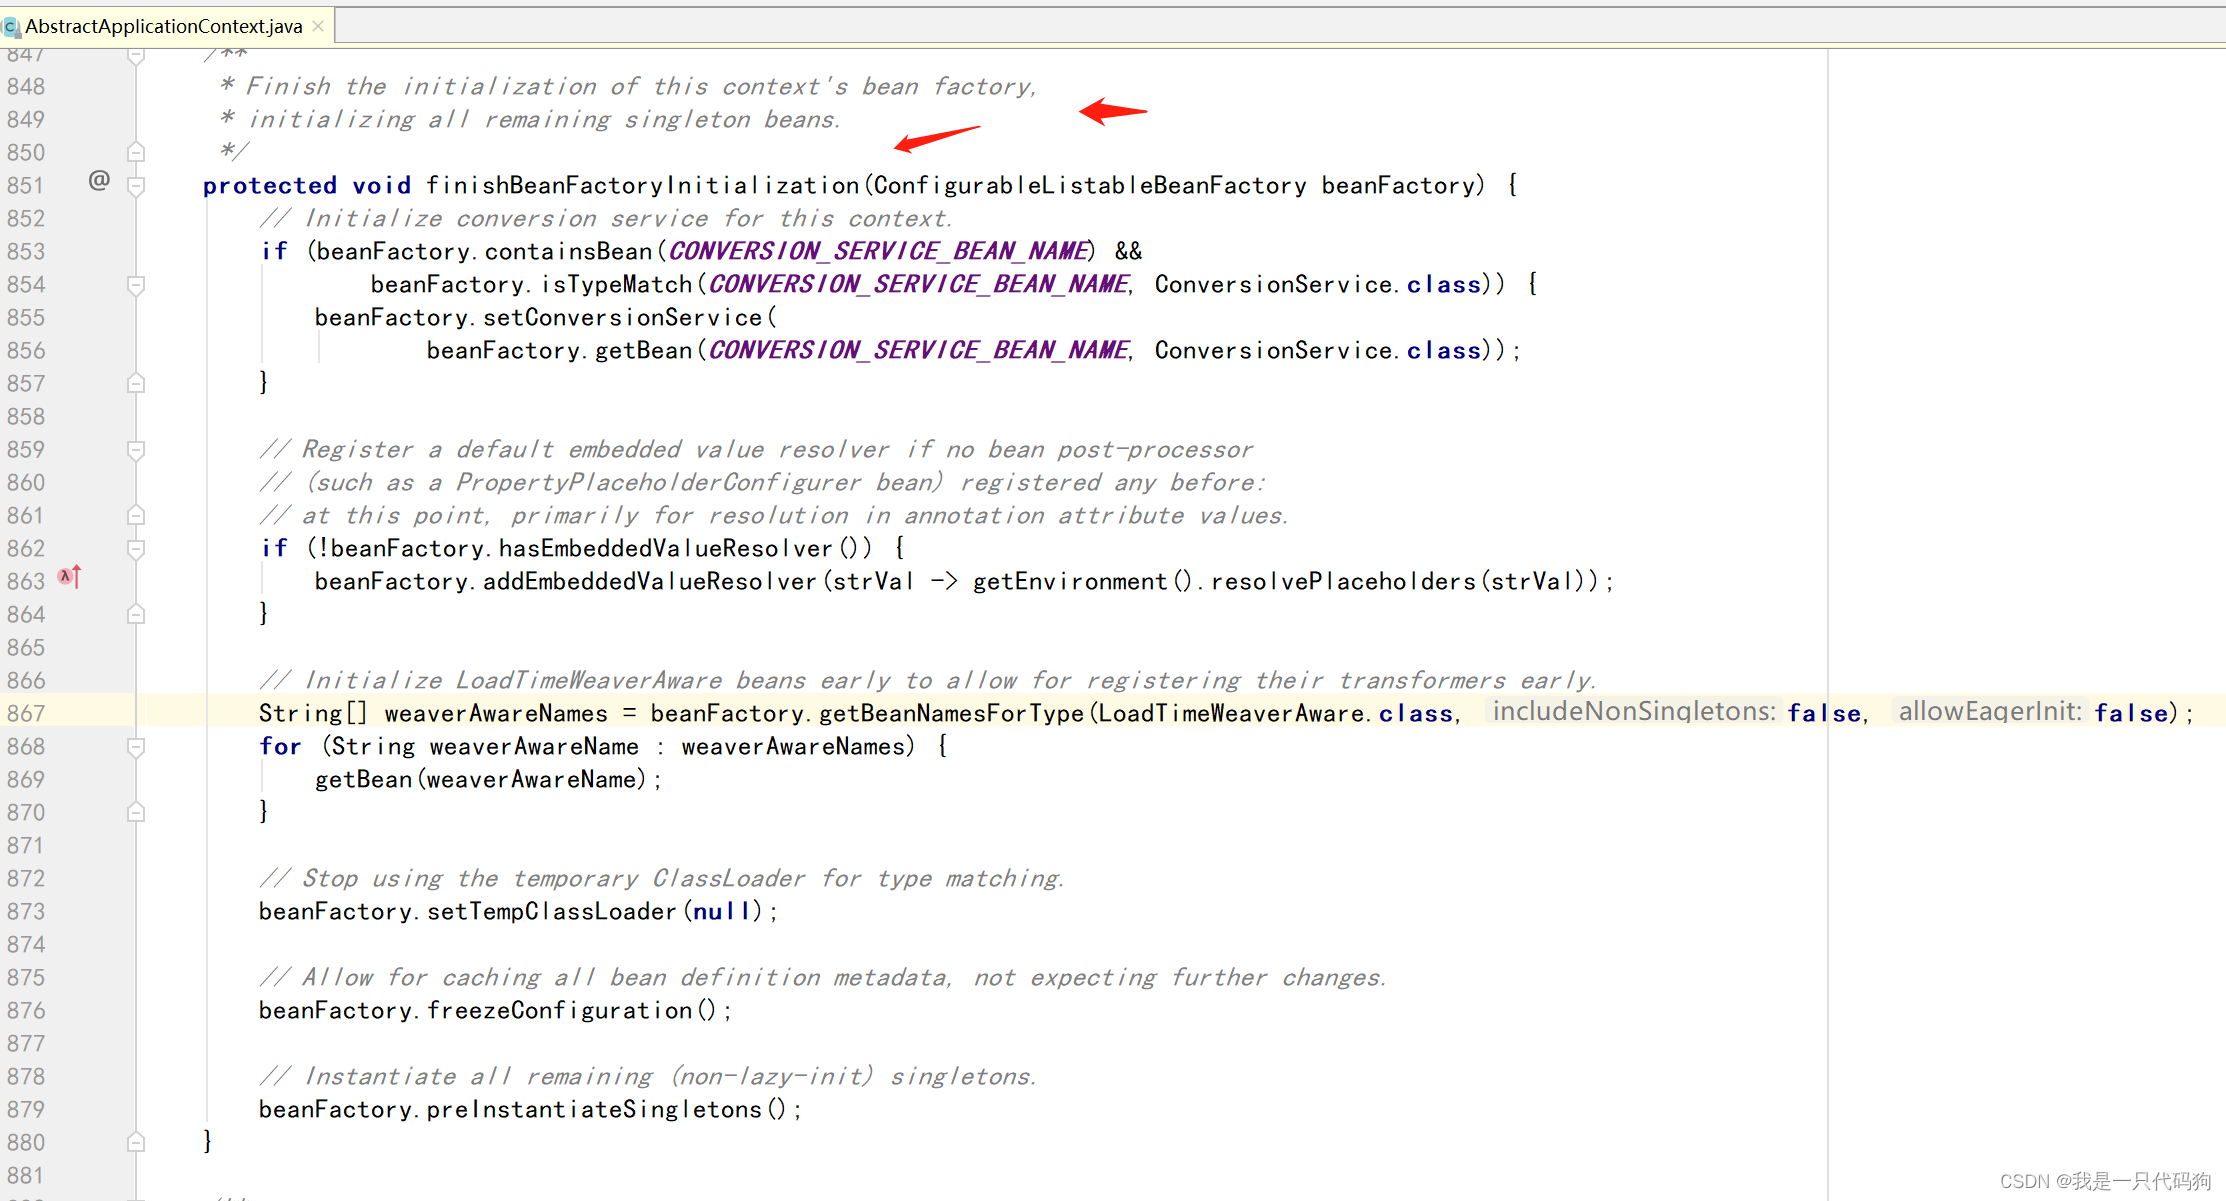Screen dimensions: 2226x1201
Task: Collapse the finishBeanFactoryInitialization method fold arrow
Action: pyautogui.click(x=136, y=185)
